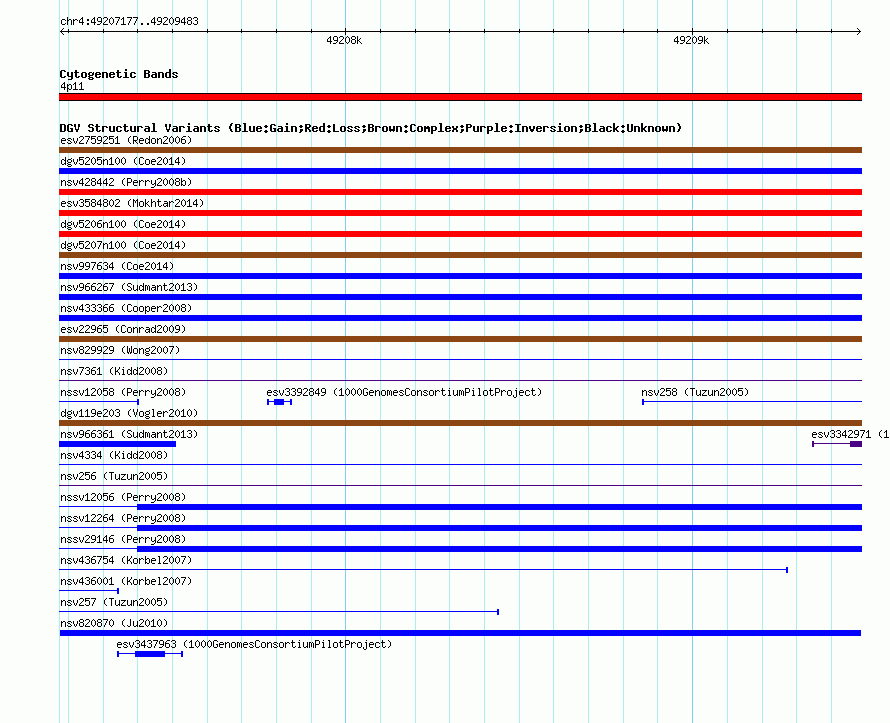This screenshot has width=890, height=723.
Task: Click the brown dgv5207n100 complex bar
Action: pos(460,255)
